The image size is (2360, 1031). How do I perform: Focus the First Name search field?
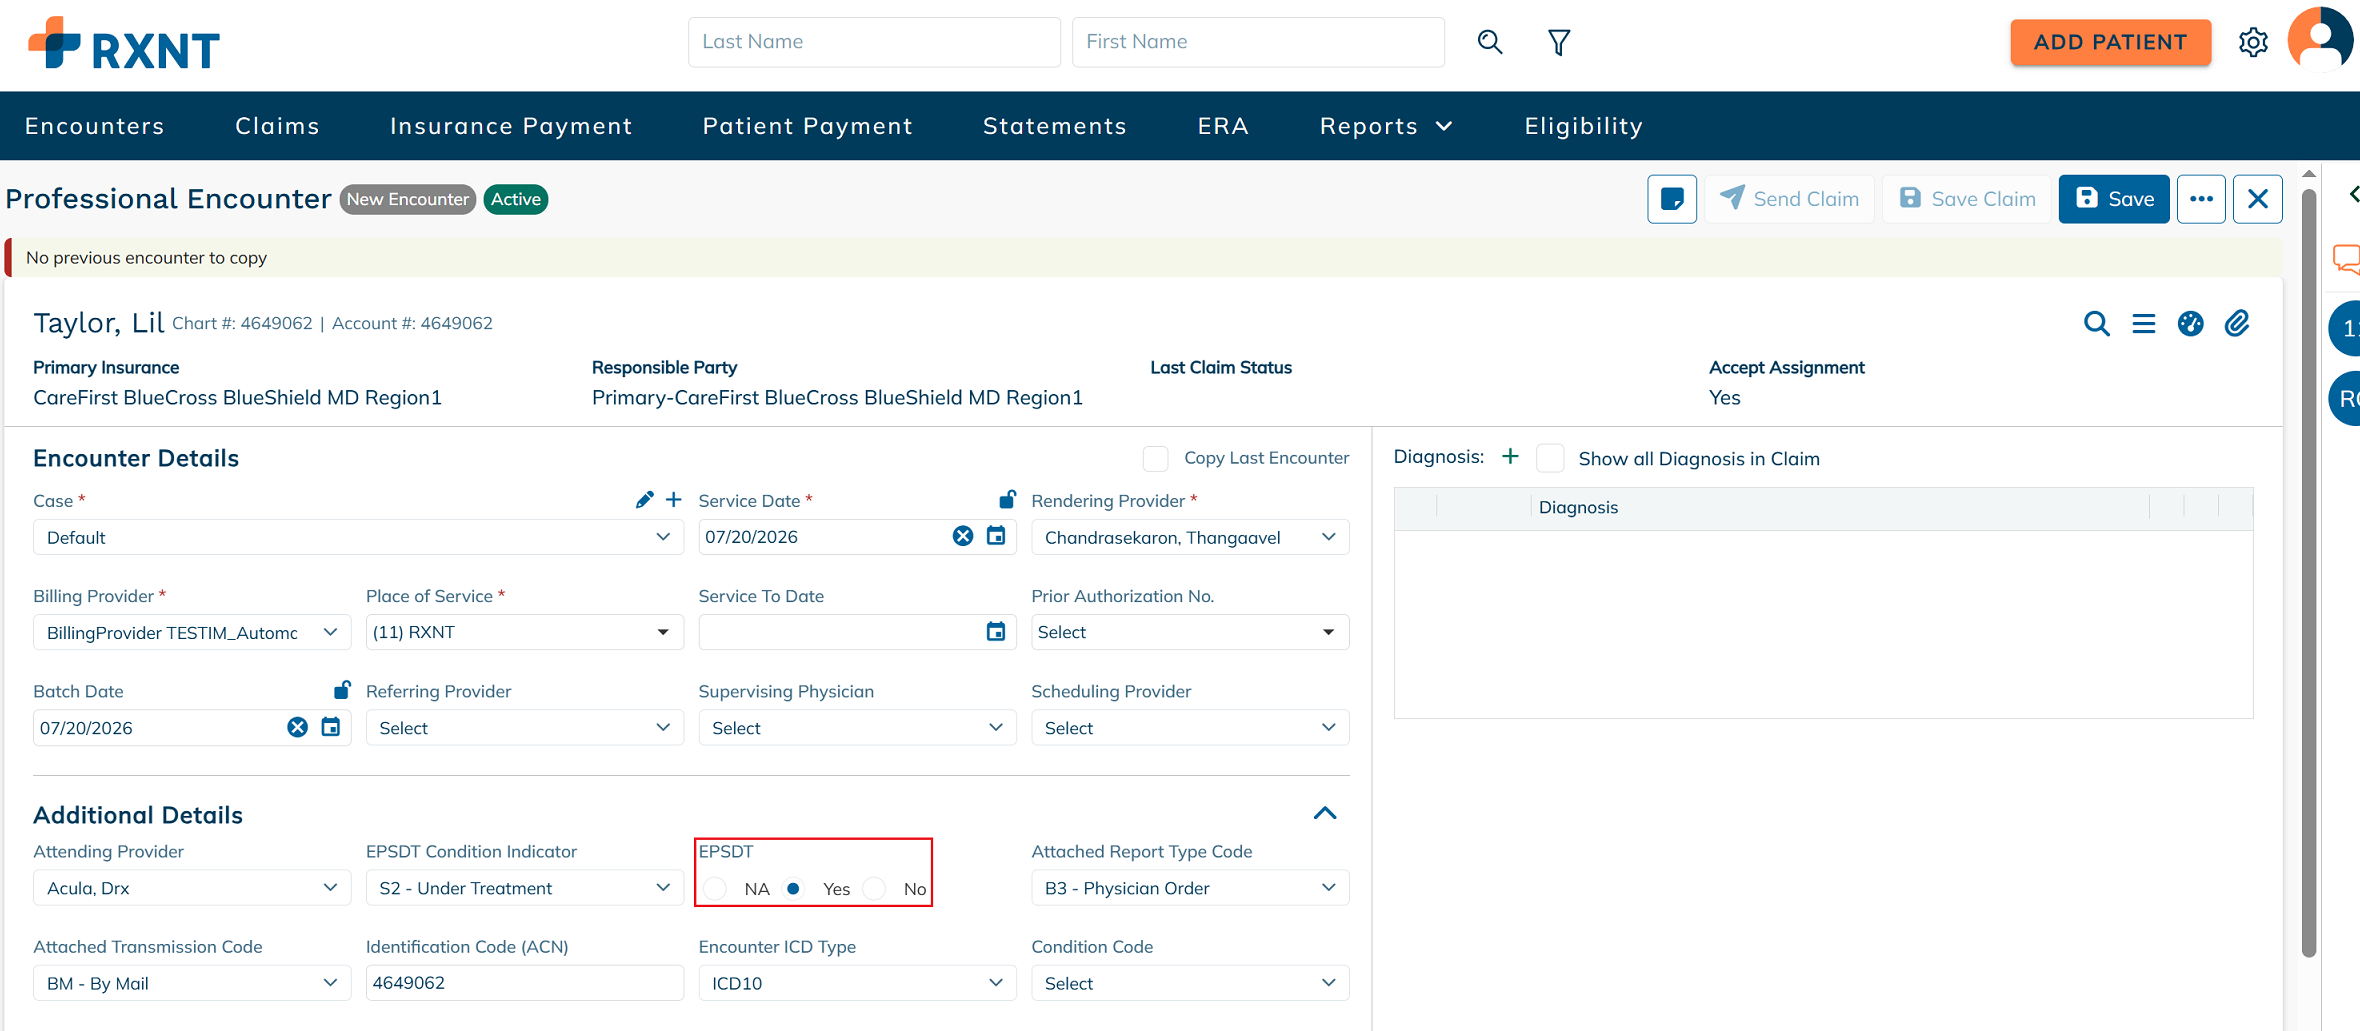pos(1258,42)
